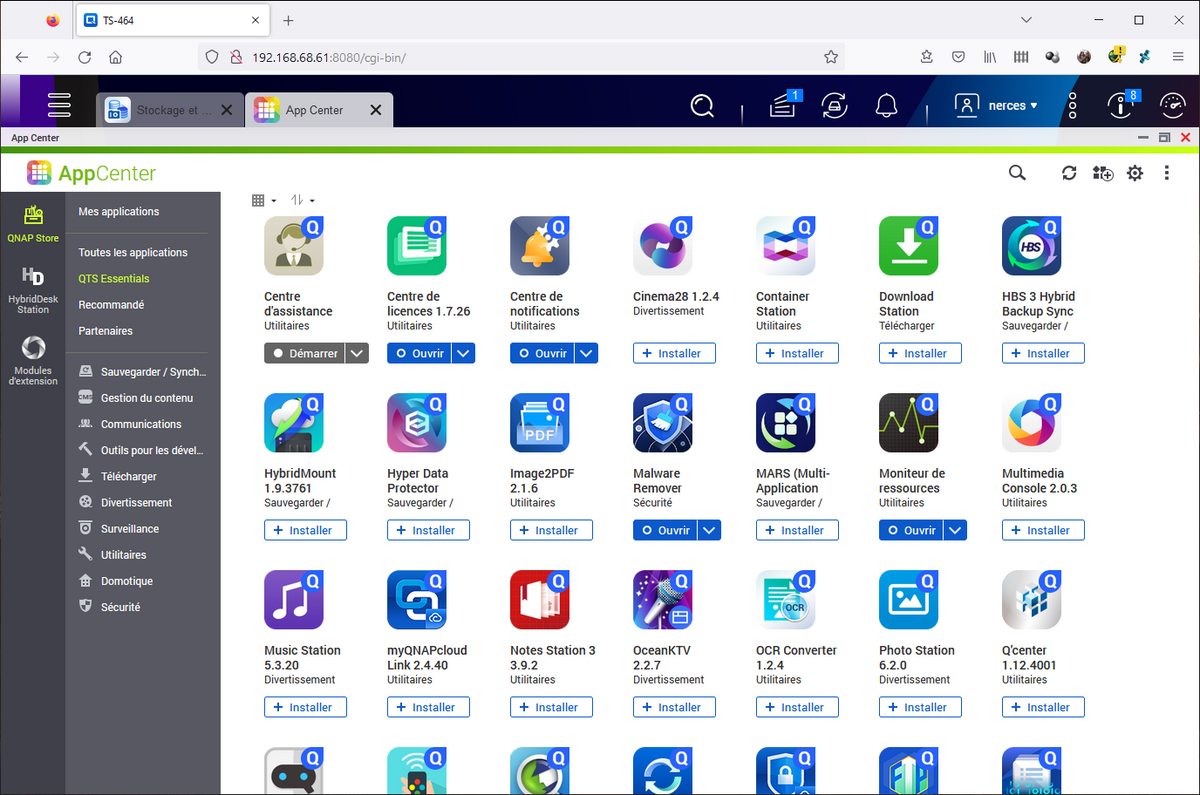The image size is (1200, 795).
Task: Click the OCR Converter app icon
Action: (x=786, y=600)
